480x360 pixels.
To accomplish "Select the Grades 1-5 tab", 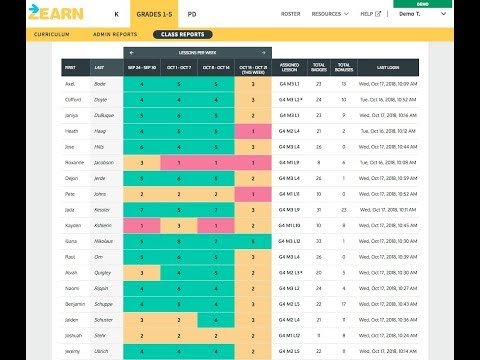I will coord(154,14).
